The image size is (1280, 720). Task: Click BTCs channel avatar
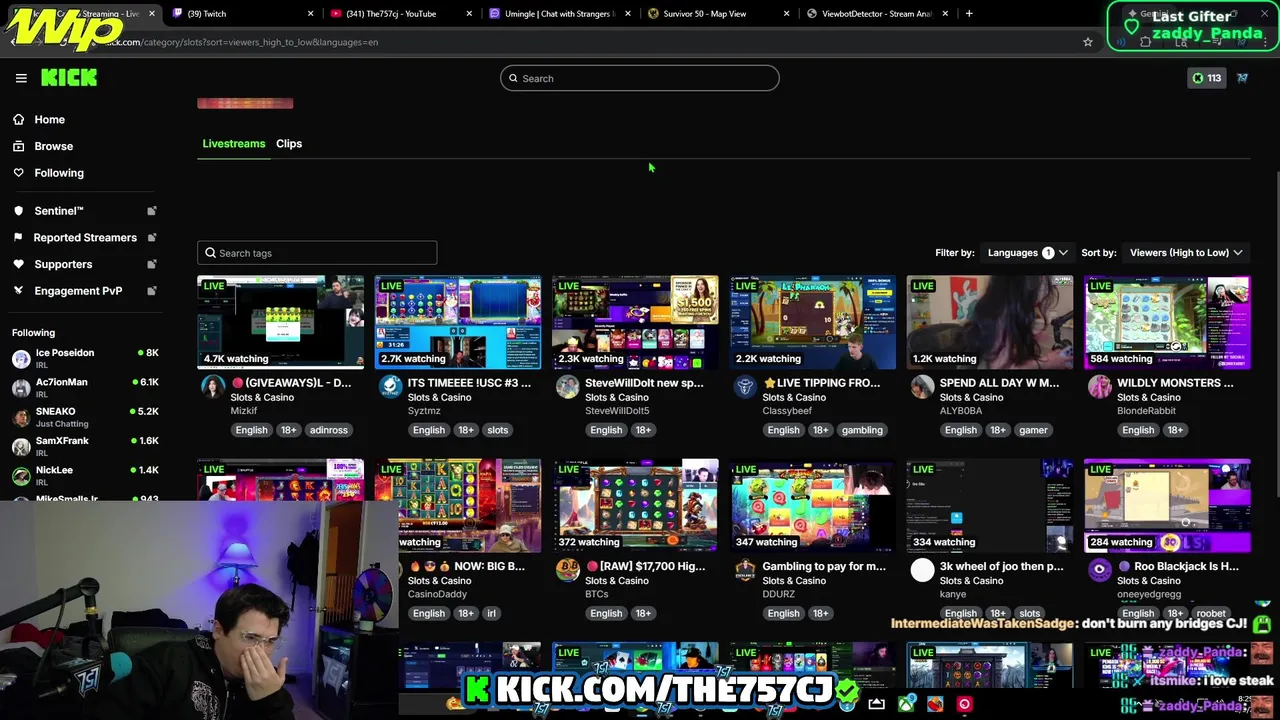point(568,570)
